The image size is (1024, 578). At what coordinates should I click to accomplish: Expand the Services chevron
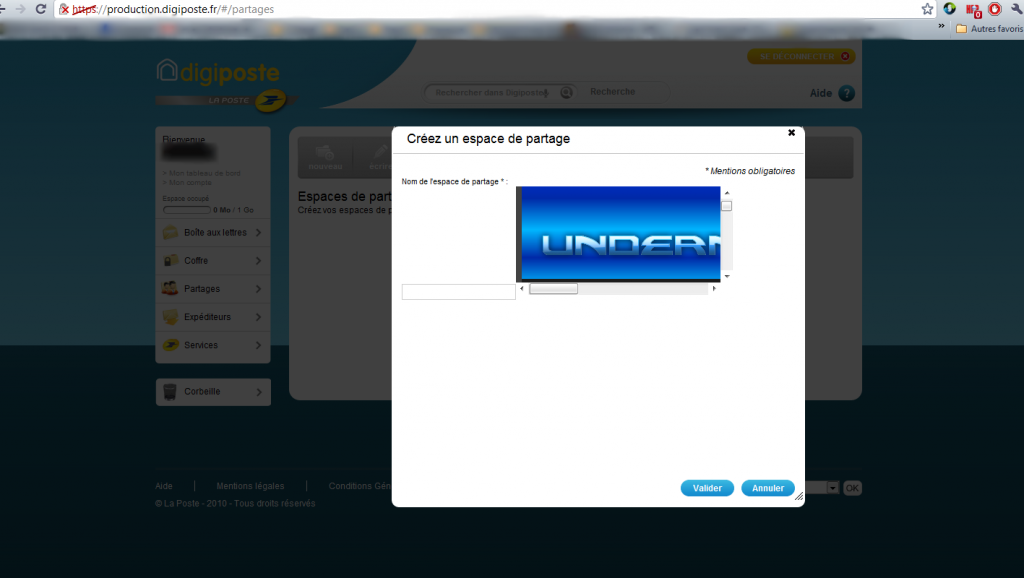(259, 345)
